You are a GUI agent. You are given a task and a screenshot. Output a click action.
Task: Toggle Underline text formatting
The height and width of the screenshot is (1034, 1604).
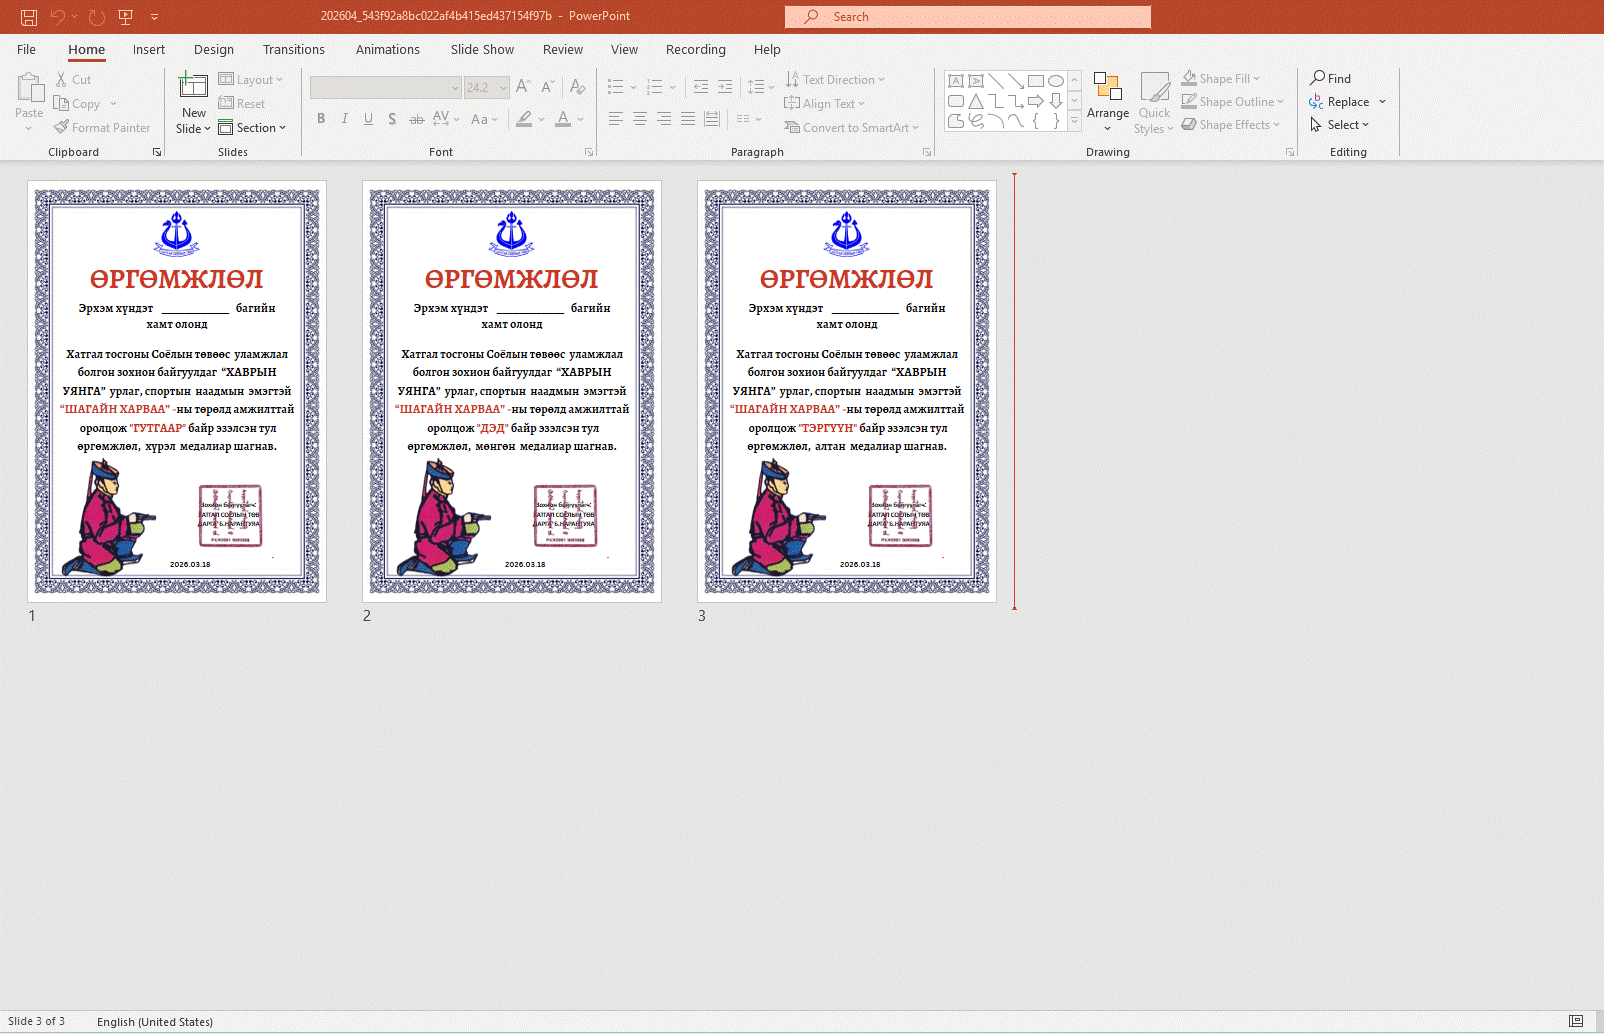tap(368, 119)
